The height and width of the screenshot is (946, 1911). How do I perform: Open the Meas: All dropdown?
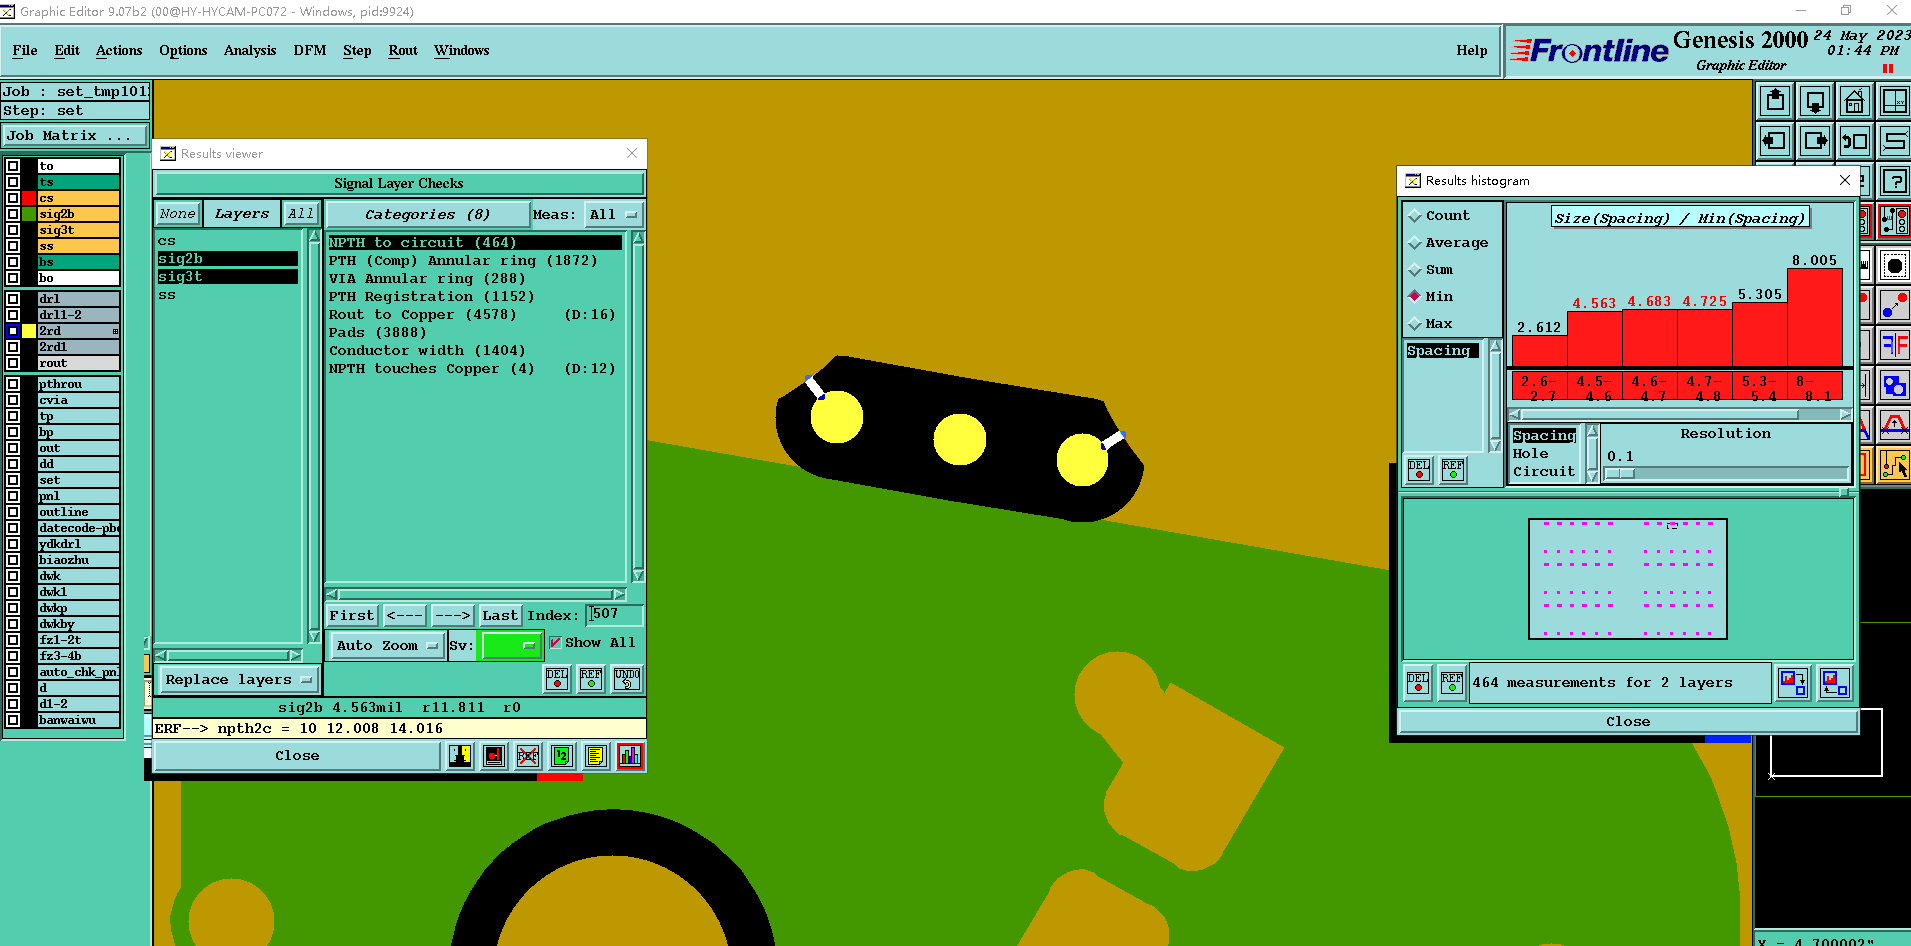pos(613,215)
